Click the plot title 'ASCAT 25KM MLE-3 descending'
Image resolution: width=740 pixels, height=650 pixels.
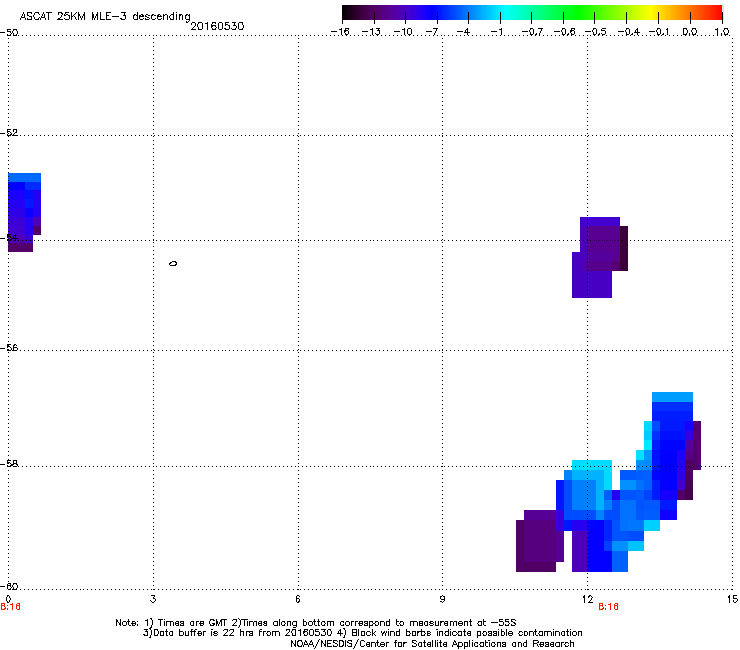click(105, 16)
